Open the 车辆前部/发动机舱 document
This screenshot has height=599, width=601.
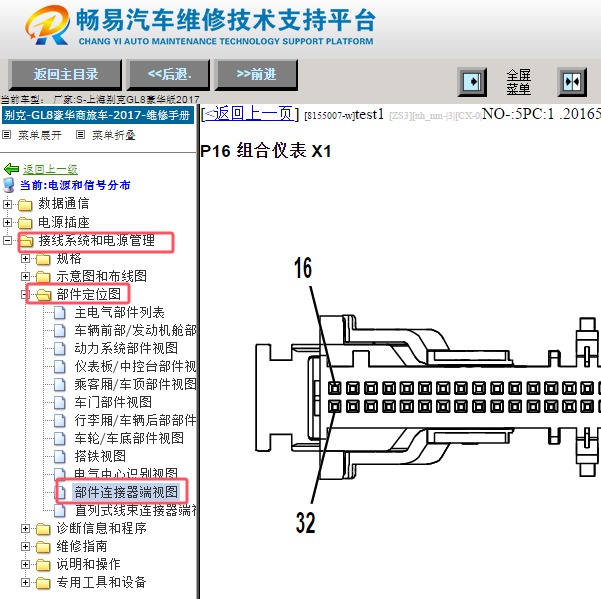pyautogui.click(x=136, y=330)
